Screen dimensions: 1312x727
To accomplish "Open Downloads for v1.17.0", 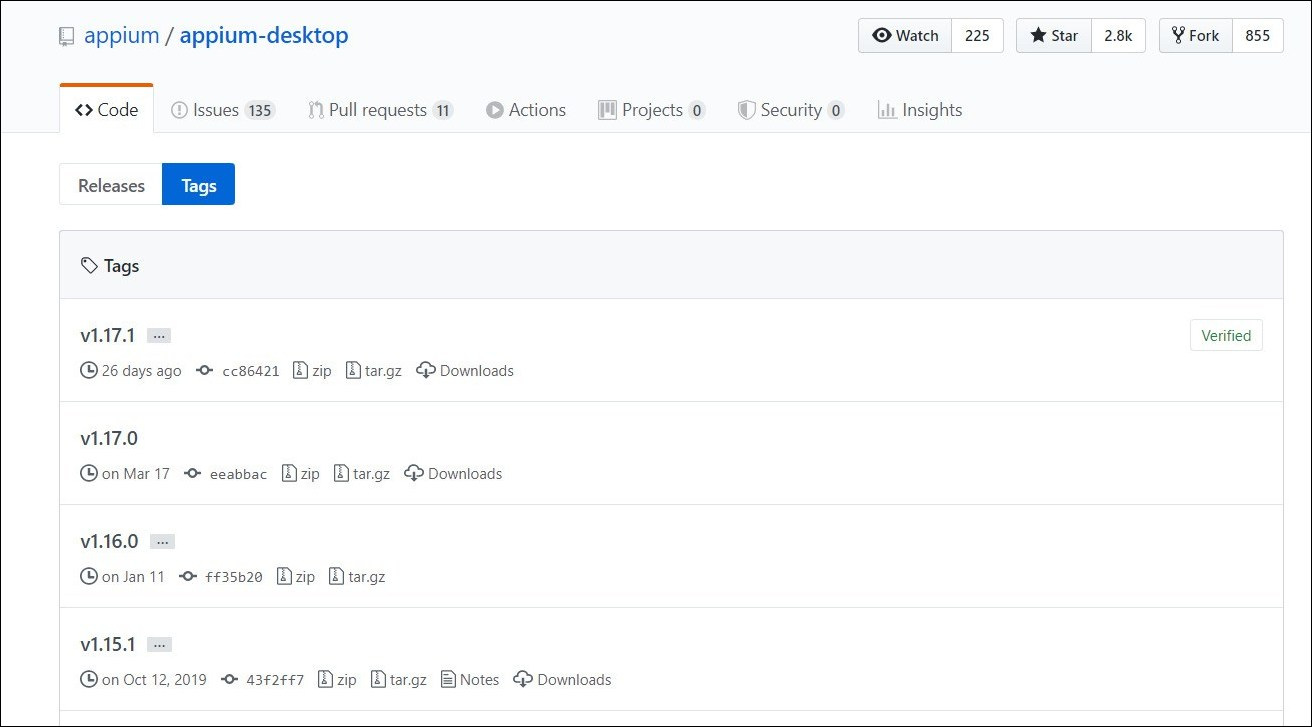I will 453,474.
